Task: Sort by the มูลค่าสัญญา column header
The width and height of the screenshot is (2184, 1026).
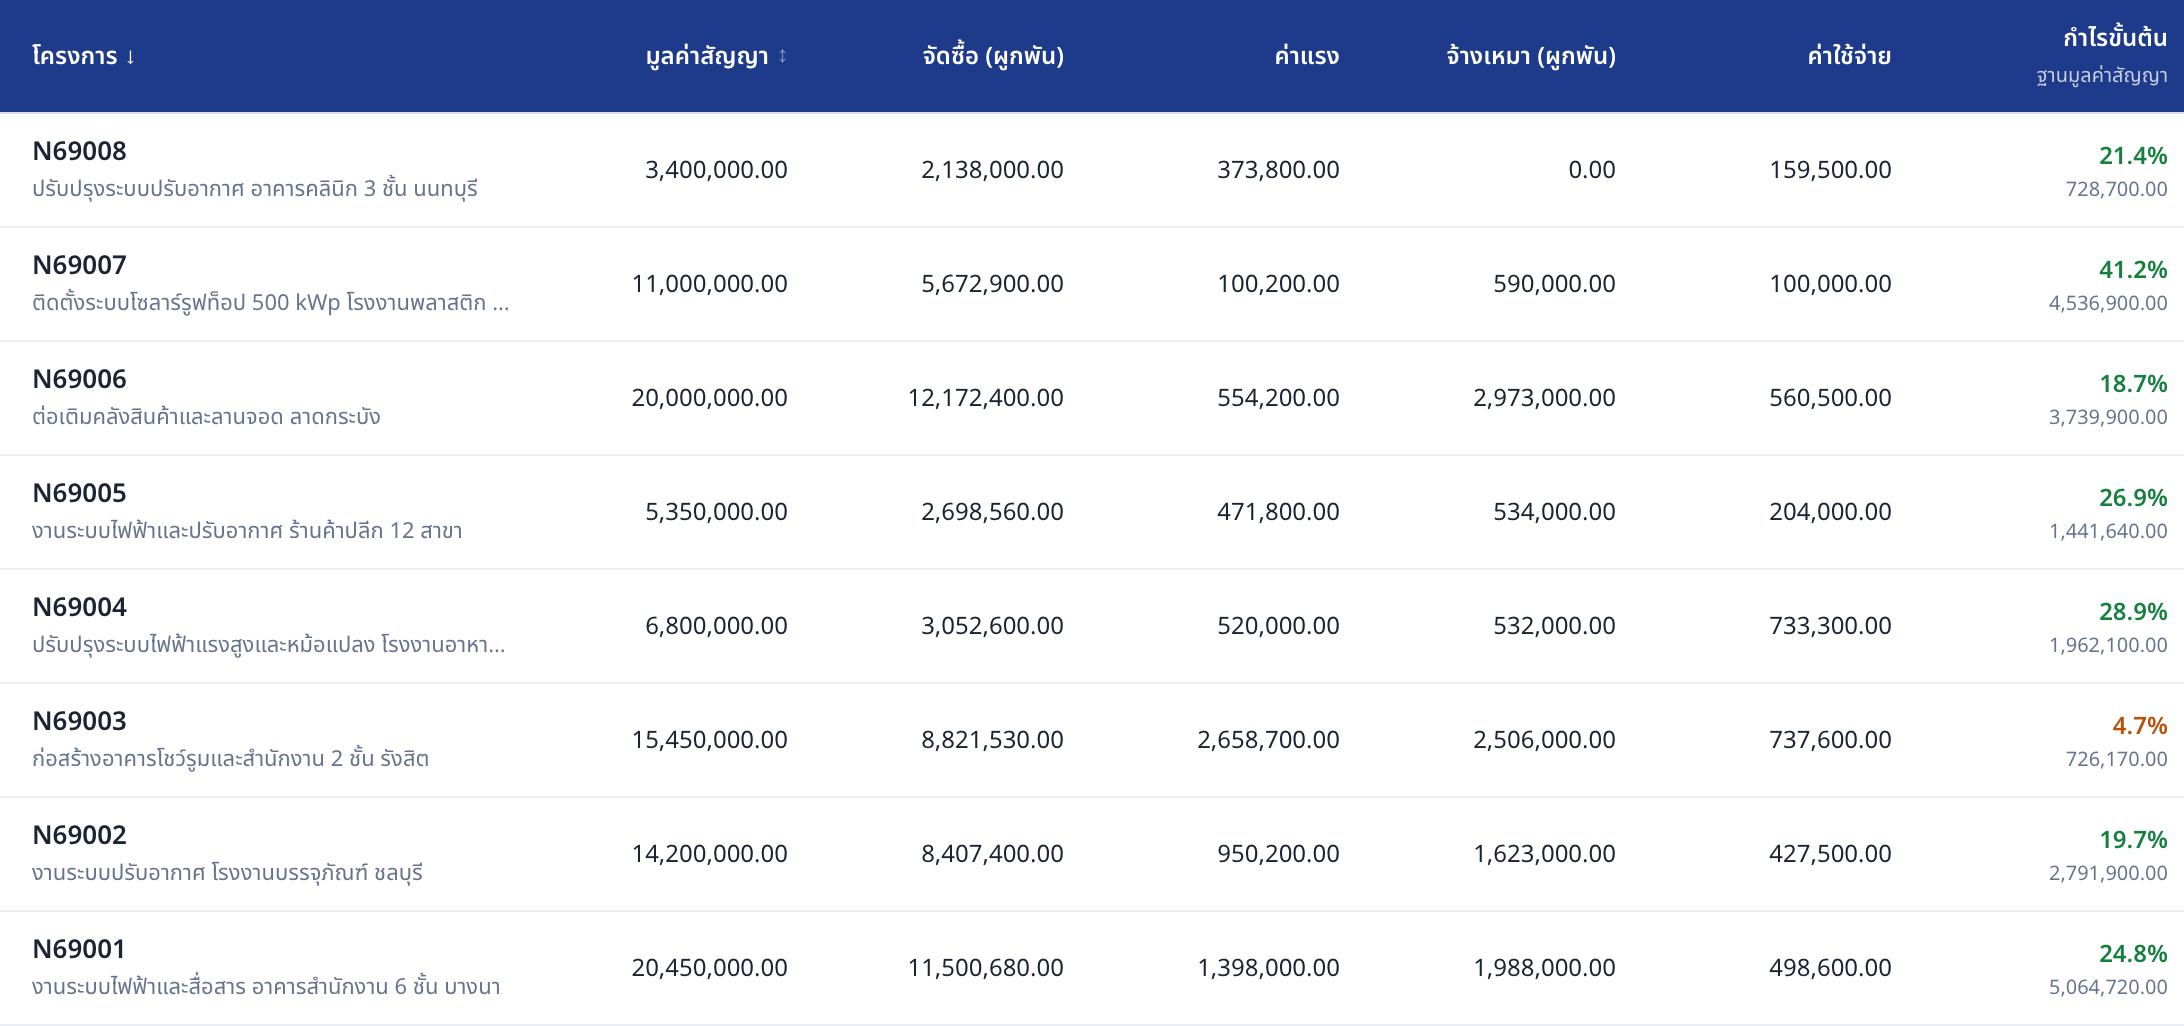Action: (x=716, y=56)
